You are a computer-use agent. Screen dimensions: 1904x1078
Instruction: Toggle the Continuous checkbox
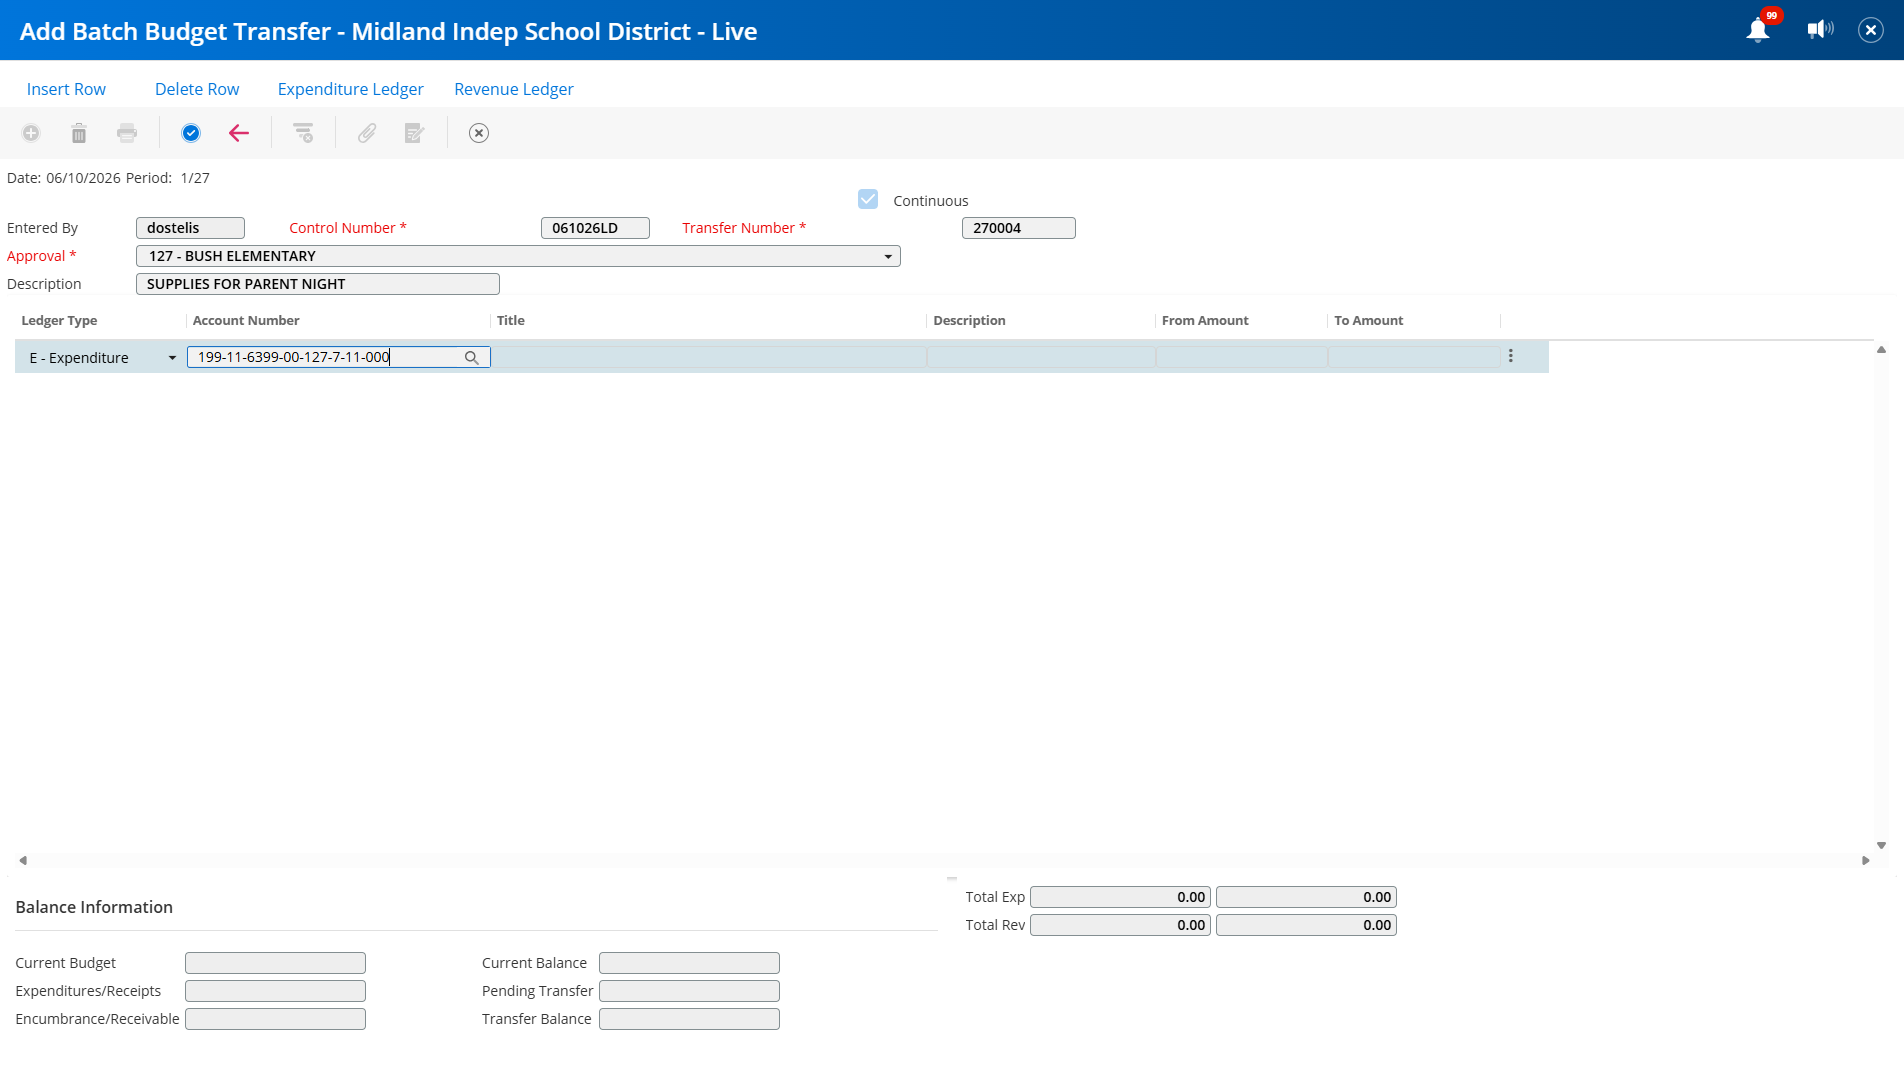pos(868,200)
